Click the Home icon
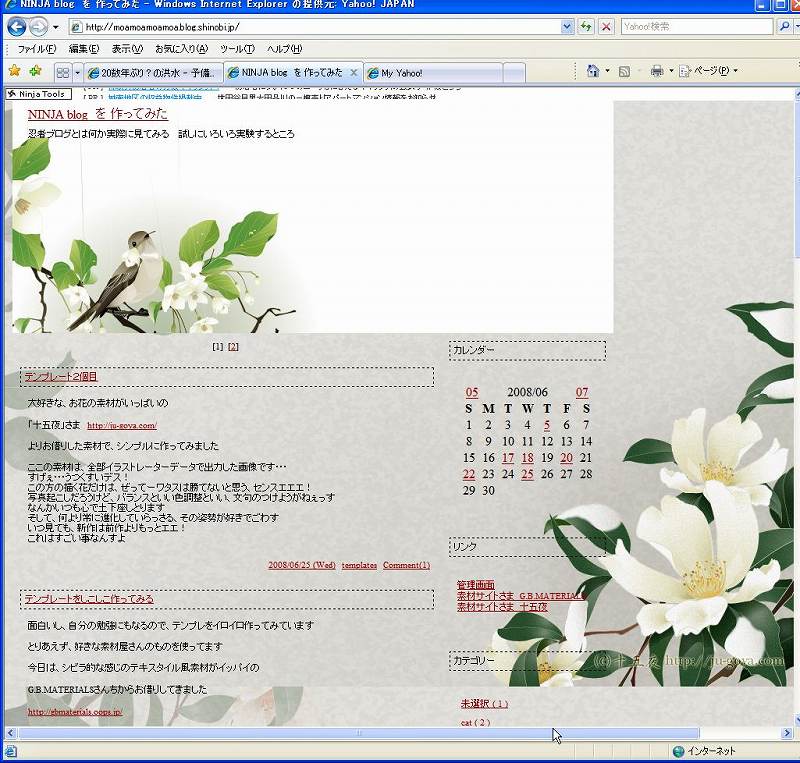This screenshot has width=800, height=763. click(x=592, y=71)
